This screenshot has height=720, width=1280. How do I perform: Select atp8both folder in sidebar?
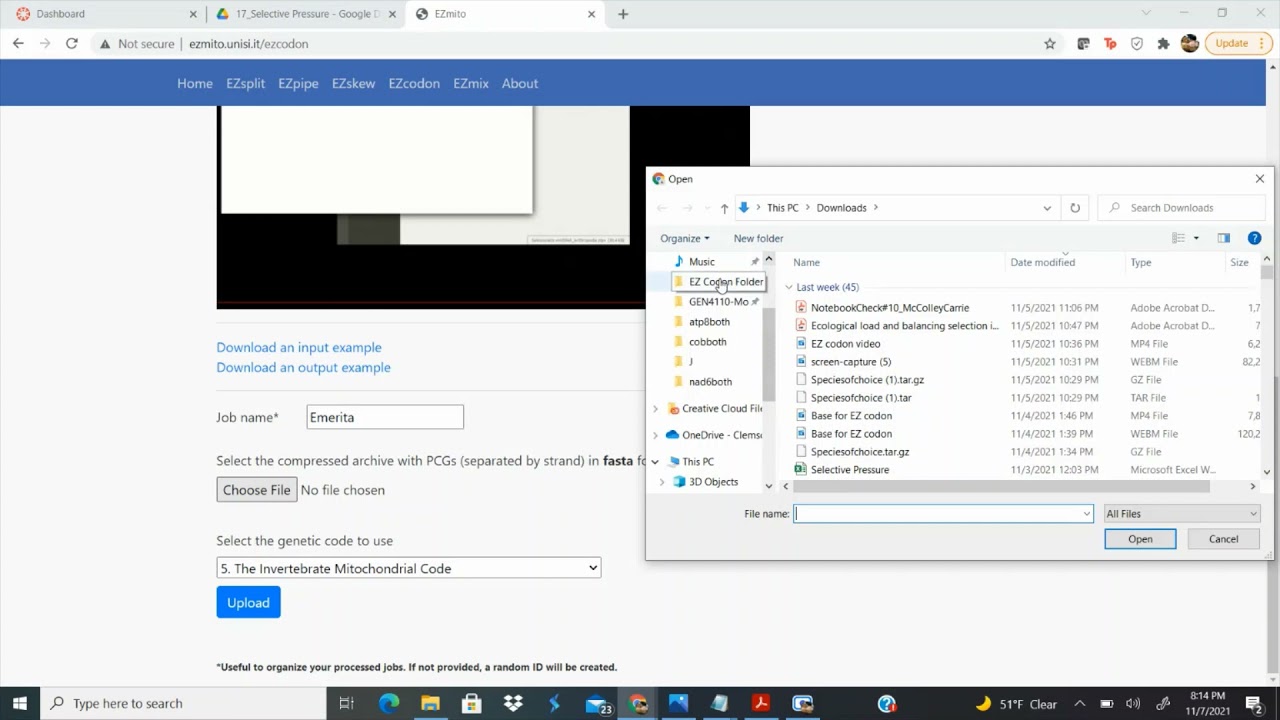[709, 322]
